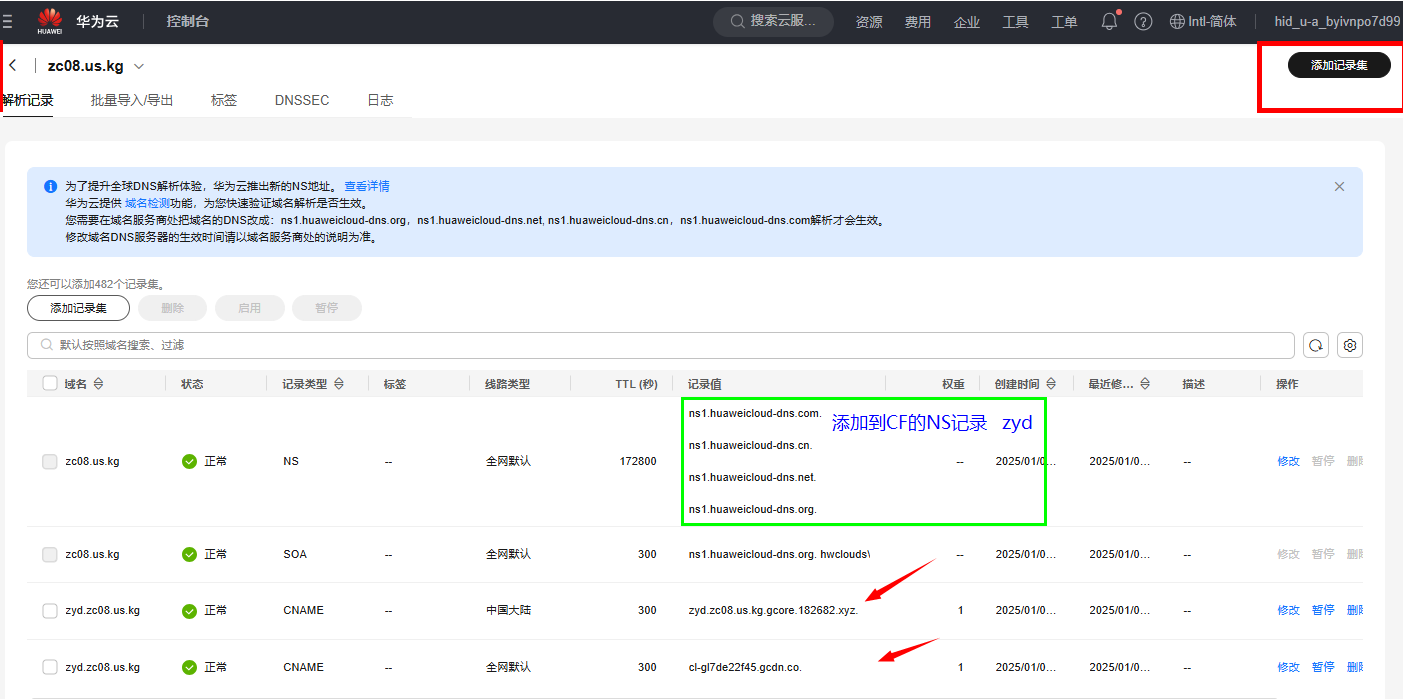Check the SOA record row checkbox
This screenshot has height=699, width=1403.
pyautogui.click(x=50, y=554)
